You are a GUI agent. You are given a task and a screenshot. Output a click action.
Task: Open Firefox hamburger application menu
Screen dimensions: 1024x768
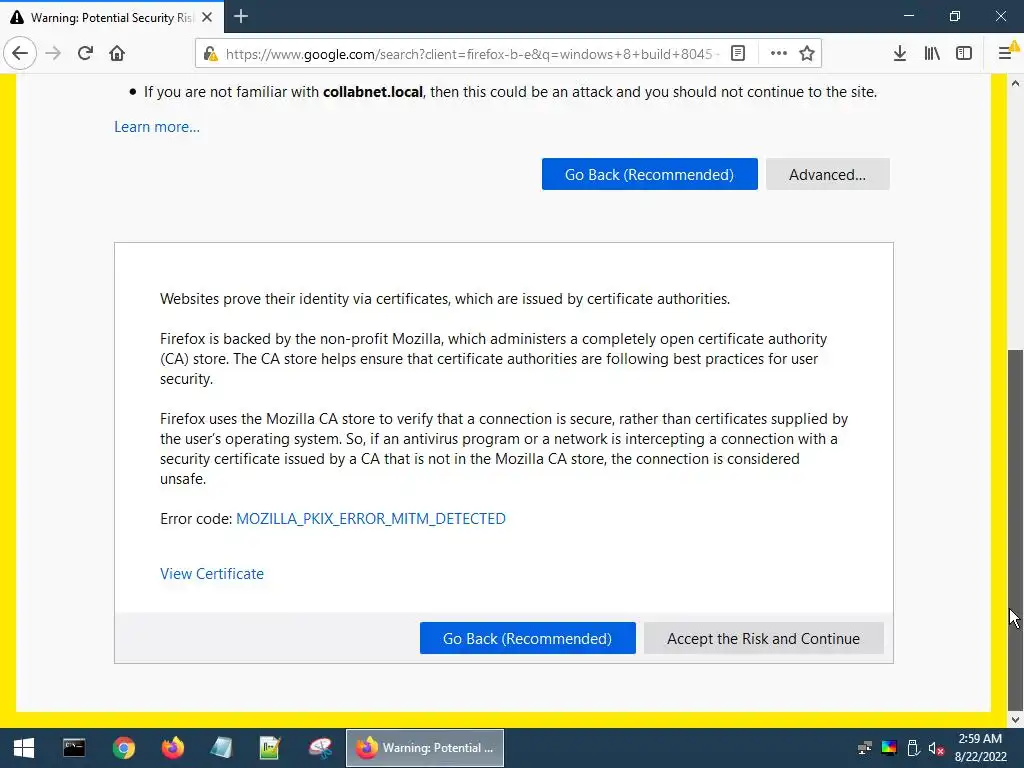1006,53
